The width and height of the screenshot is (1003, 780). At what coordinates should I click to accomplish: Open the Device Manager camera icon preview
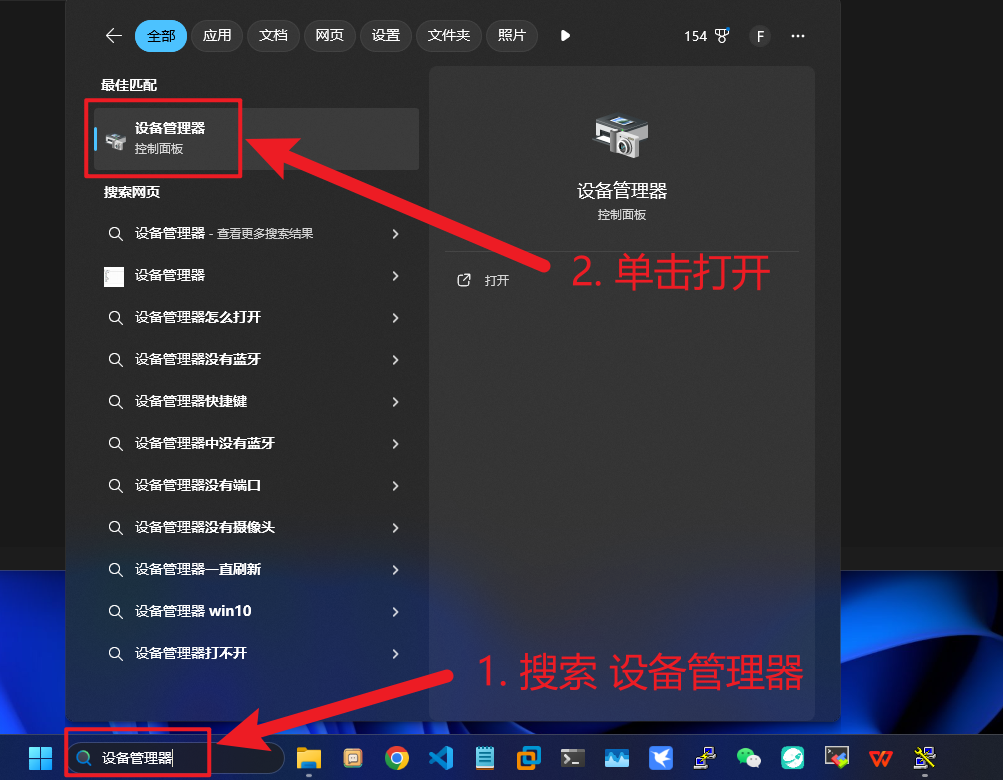(x=621, y=133)
